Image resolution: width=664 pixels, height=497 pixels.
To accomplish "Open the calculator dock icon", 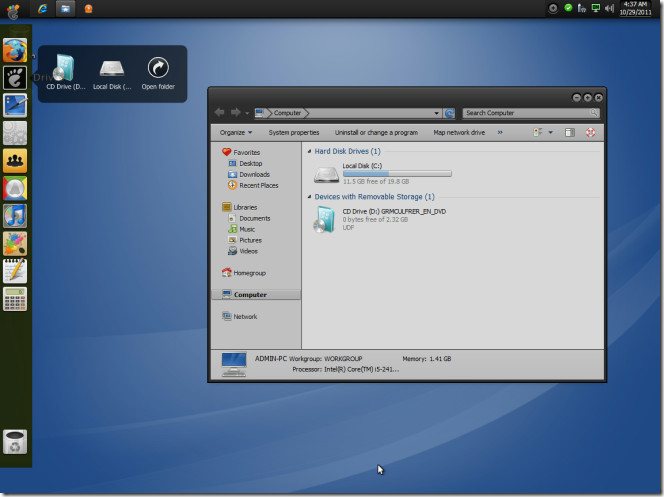I will click(15, 299).
